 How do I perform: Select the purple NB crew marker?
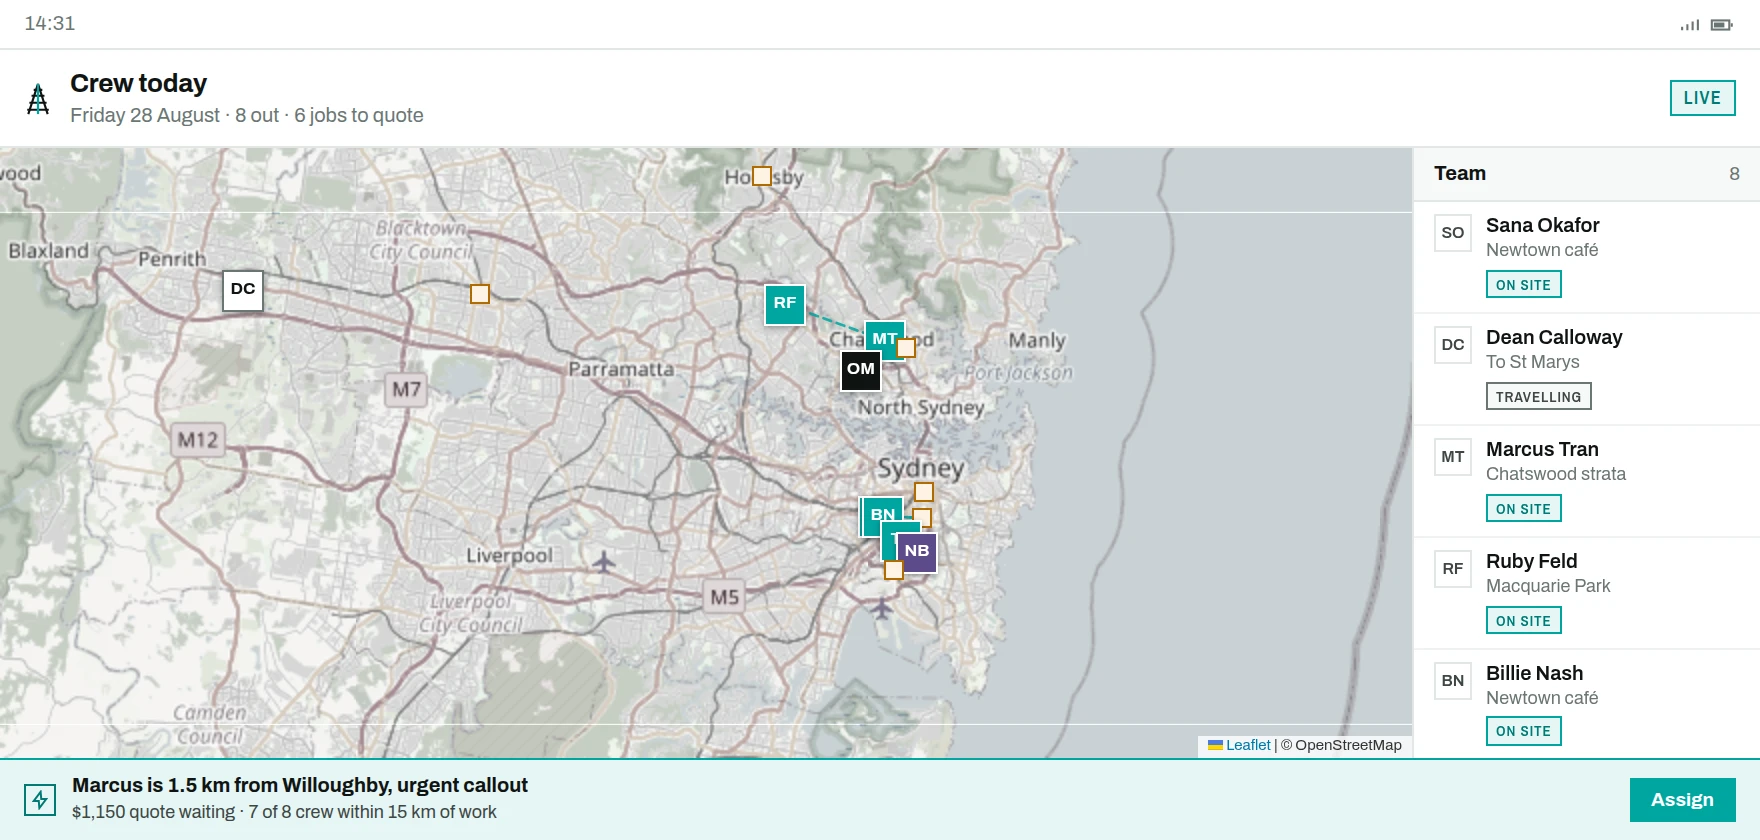tap(917, 552)
